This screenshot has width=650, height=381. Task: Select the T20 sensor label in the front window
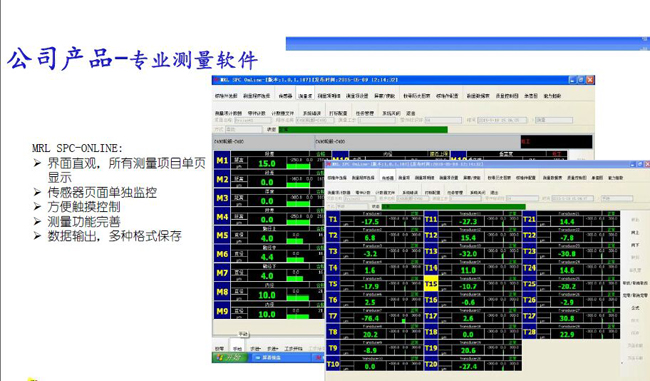[431, 364]
